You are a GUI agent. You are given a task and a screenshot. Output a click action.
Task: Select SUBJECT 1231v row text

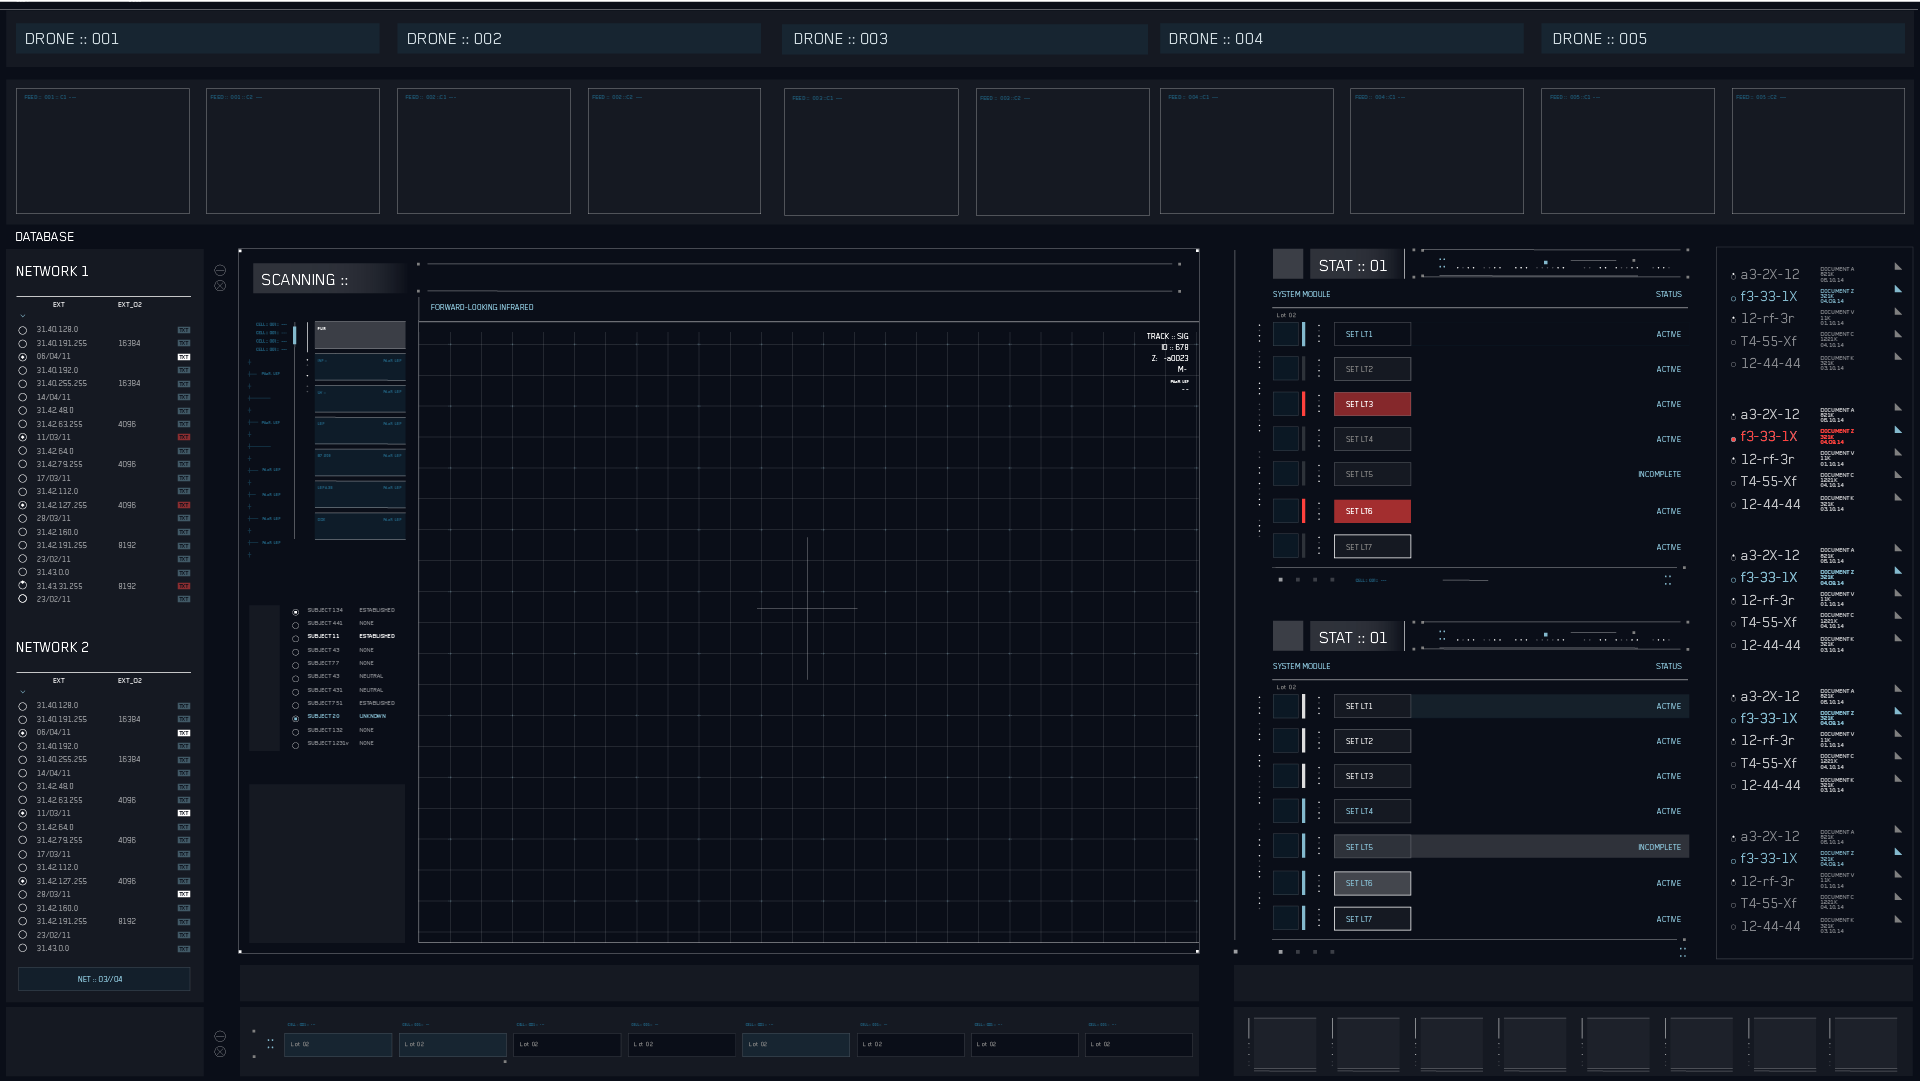click(328, 743)
